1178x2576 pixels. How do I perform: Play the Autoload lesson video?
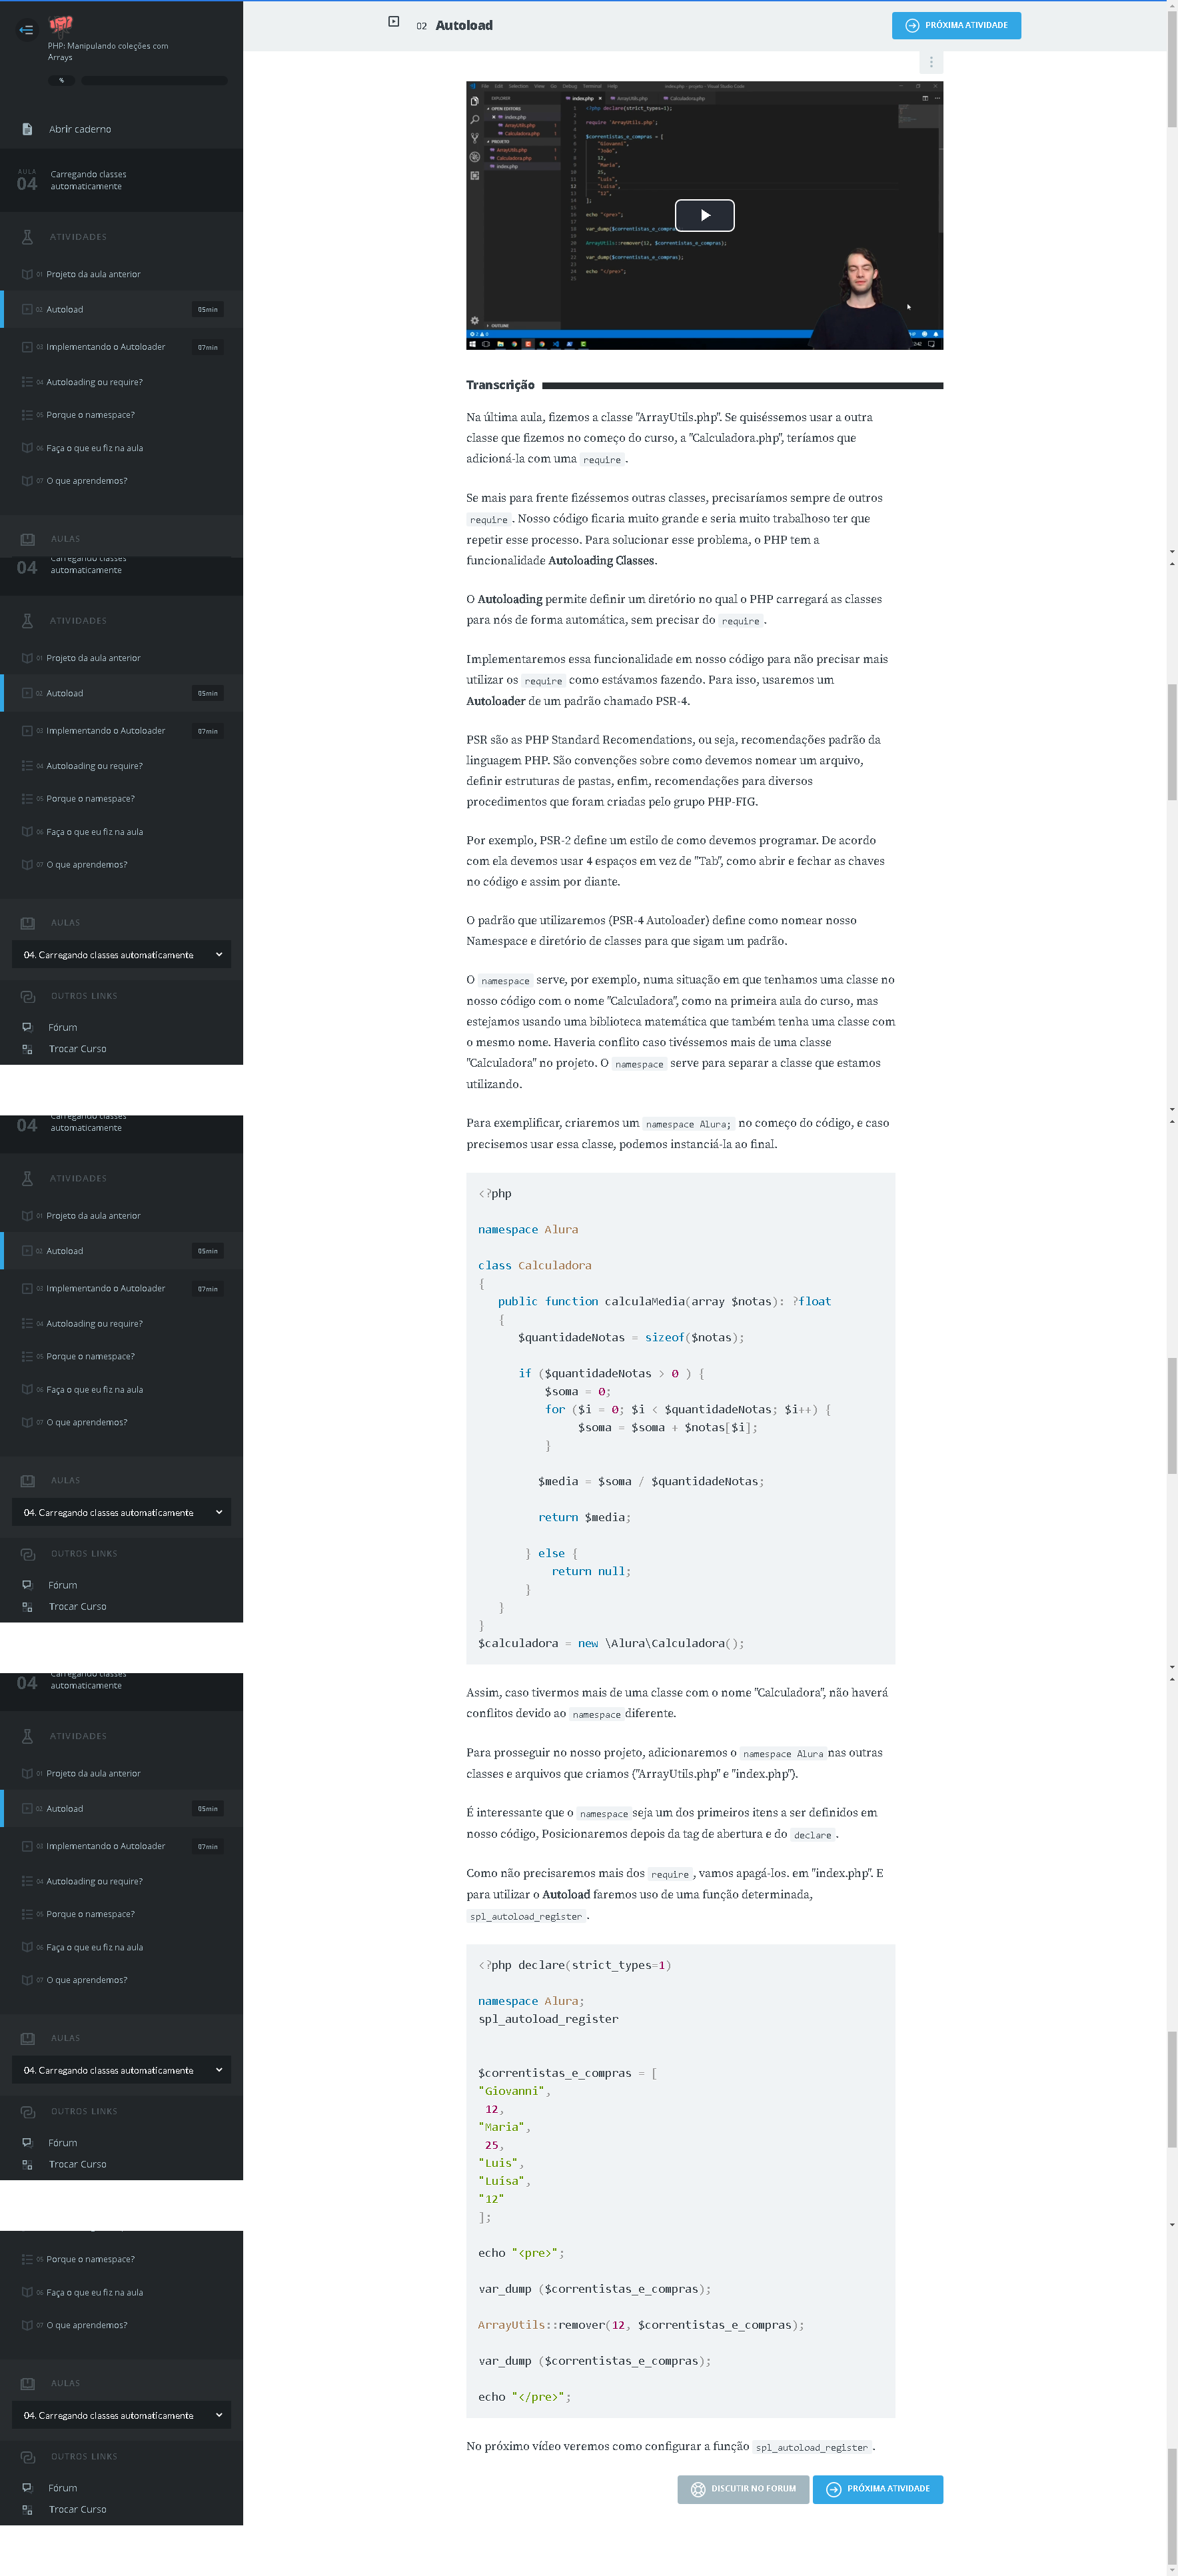pyautogui.click(x=704, y=215)
